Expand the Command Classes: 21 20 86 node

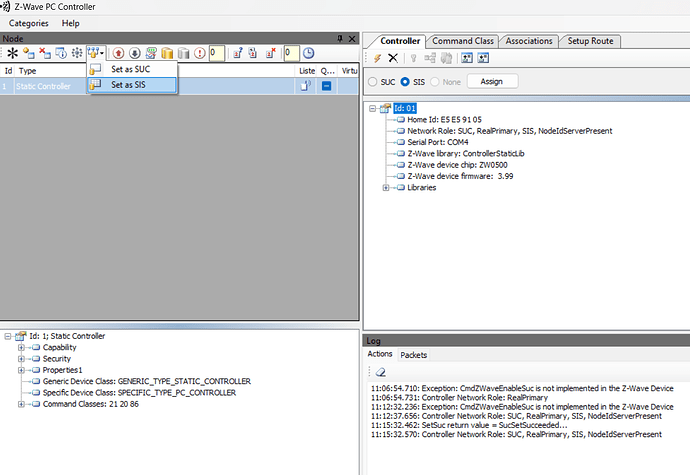[21, 404]
